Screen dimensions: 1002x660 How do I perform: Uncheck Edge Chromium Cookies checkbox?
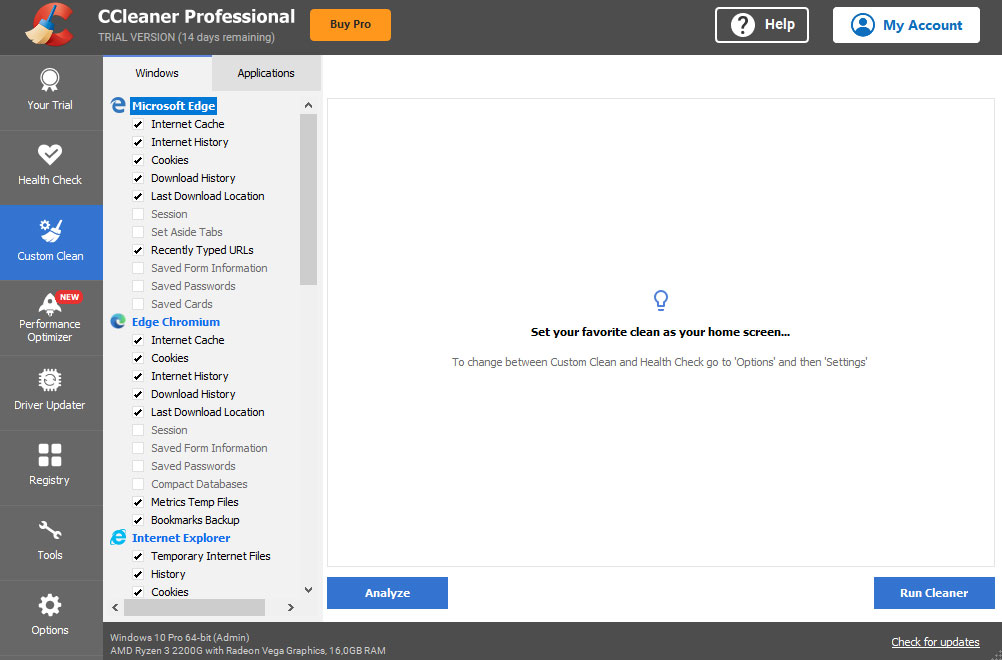(x=138, y=358)
